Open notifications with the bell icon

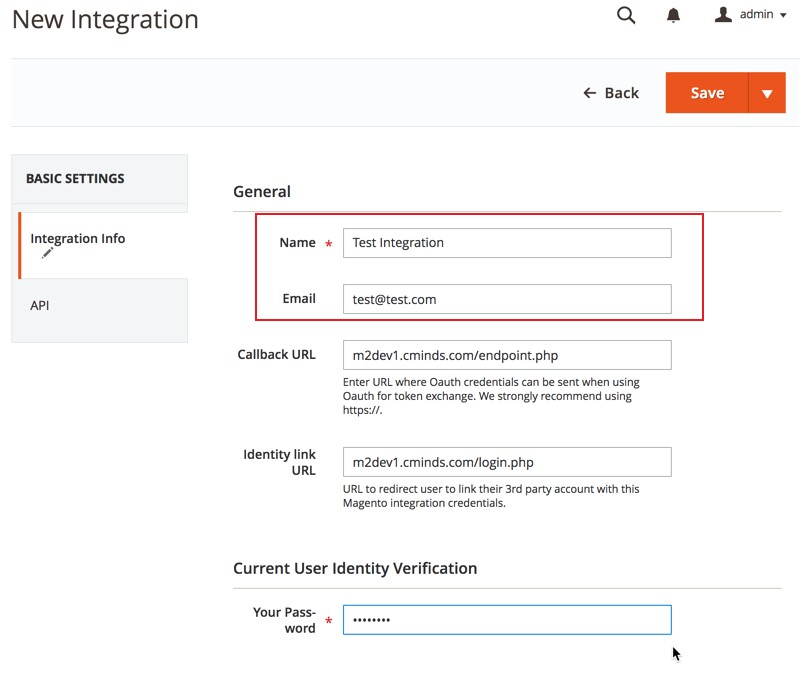point(674,15)
